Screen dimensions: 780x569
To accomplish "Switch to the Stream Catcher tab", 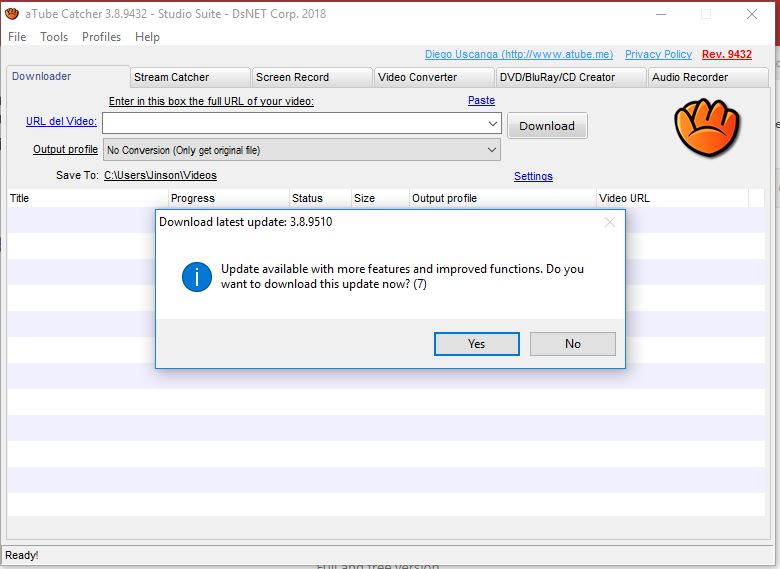I will (191, 77).
